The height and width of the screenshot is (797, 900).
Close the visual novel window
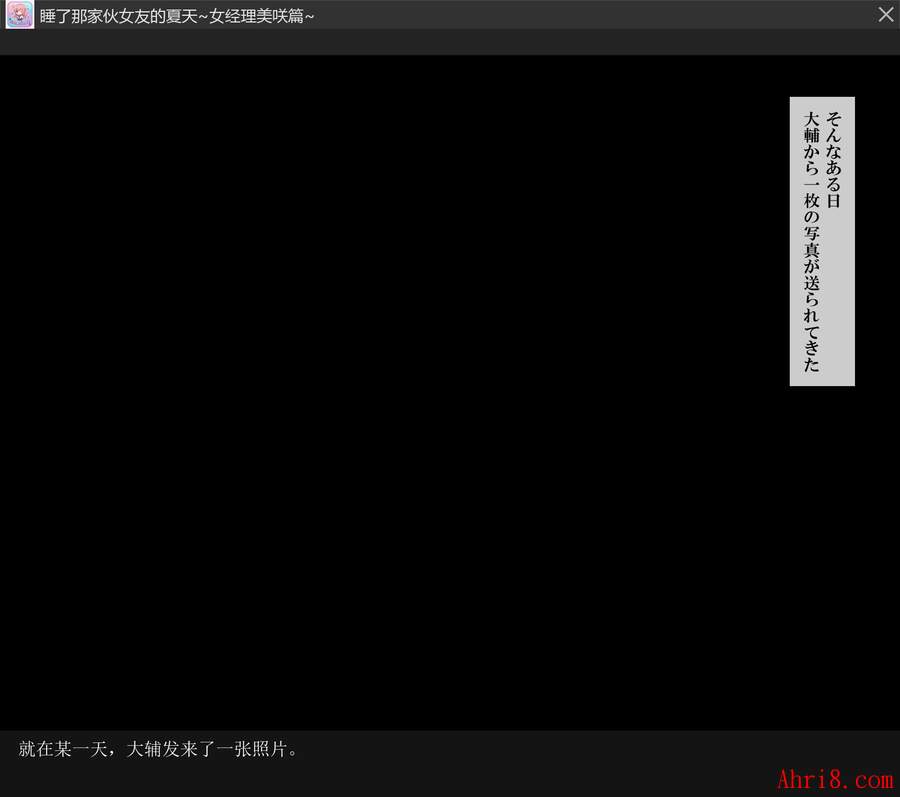point(885,15)
